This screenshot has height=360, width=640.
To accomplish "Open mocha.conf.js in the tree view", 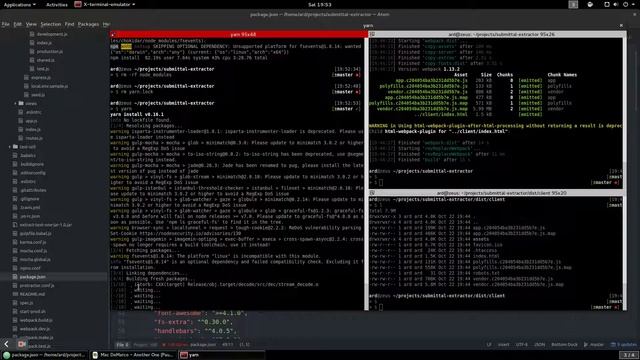I will [33, 251].
